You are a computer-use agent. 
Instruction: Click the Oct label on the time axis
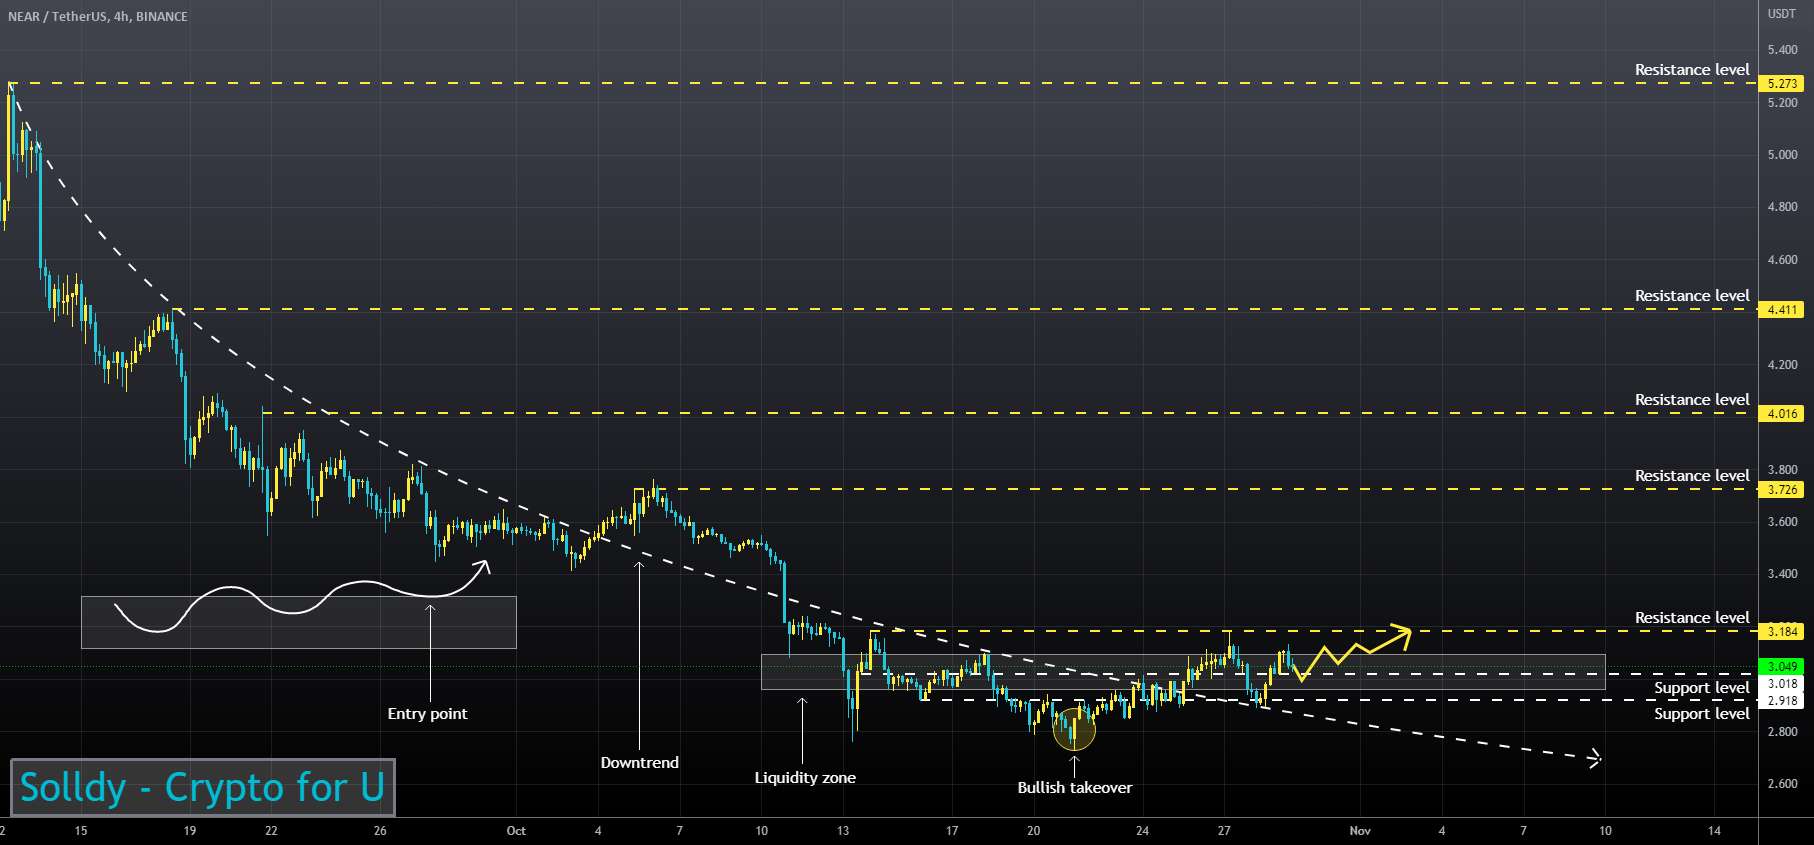click(516, 831)
